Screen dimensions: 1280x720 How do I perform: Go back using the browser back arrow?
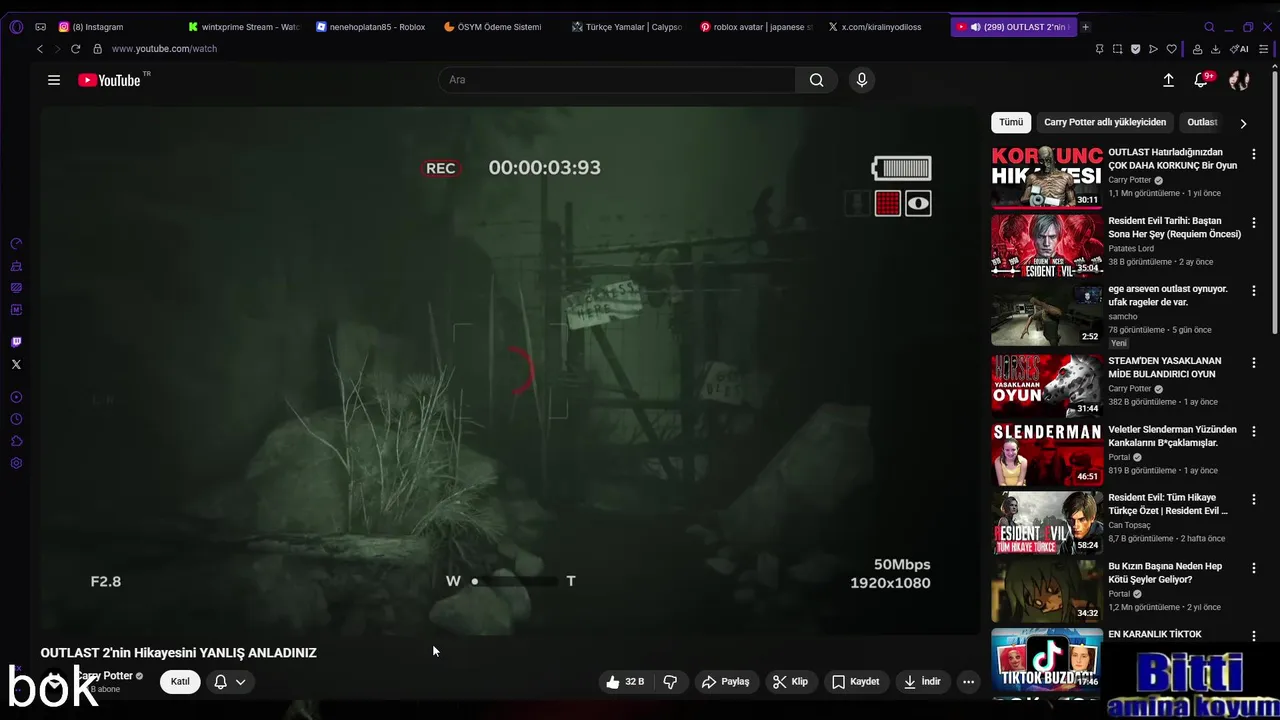click(40, 49)
